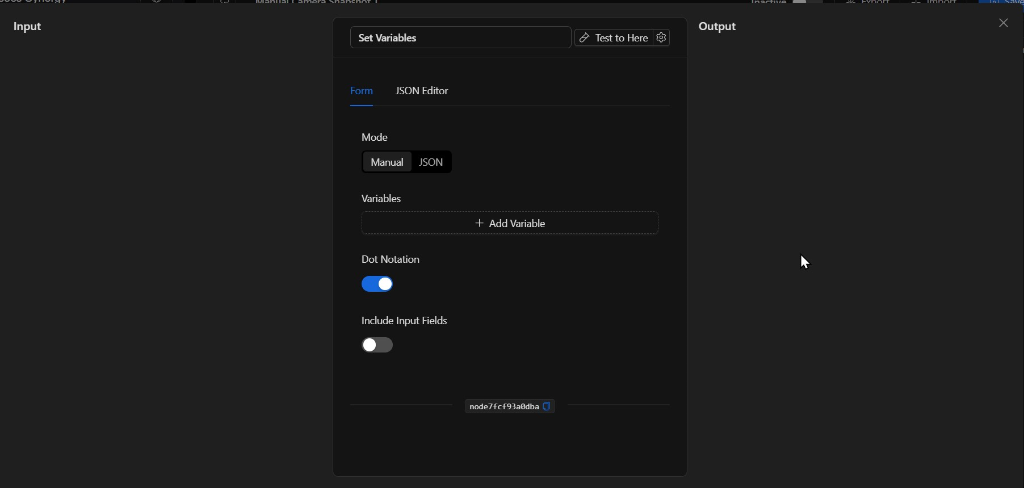The image size is (1024, 488).
Task: Open the gear settings next to Test to Here
Action: click(661, 38)
